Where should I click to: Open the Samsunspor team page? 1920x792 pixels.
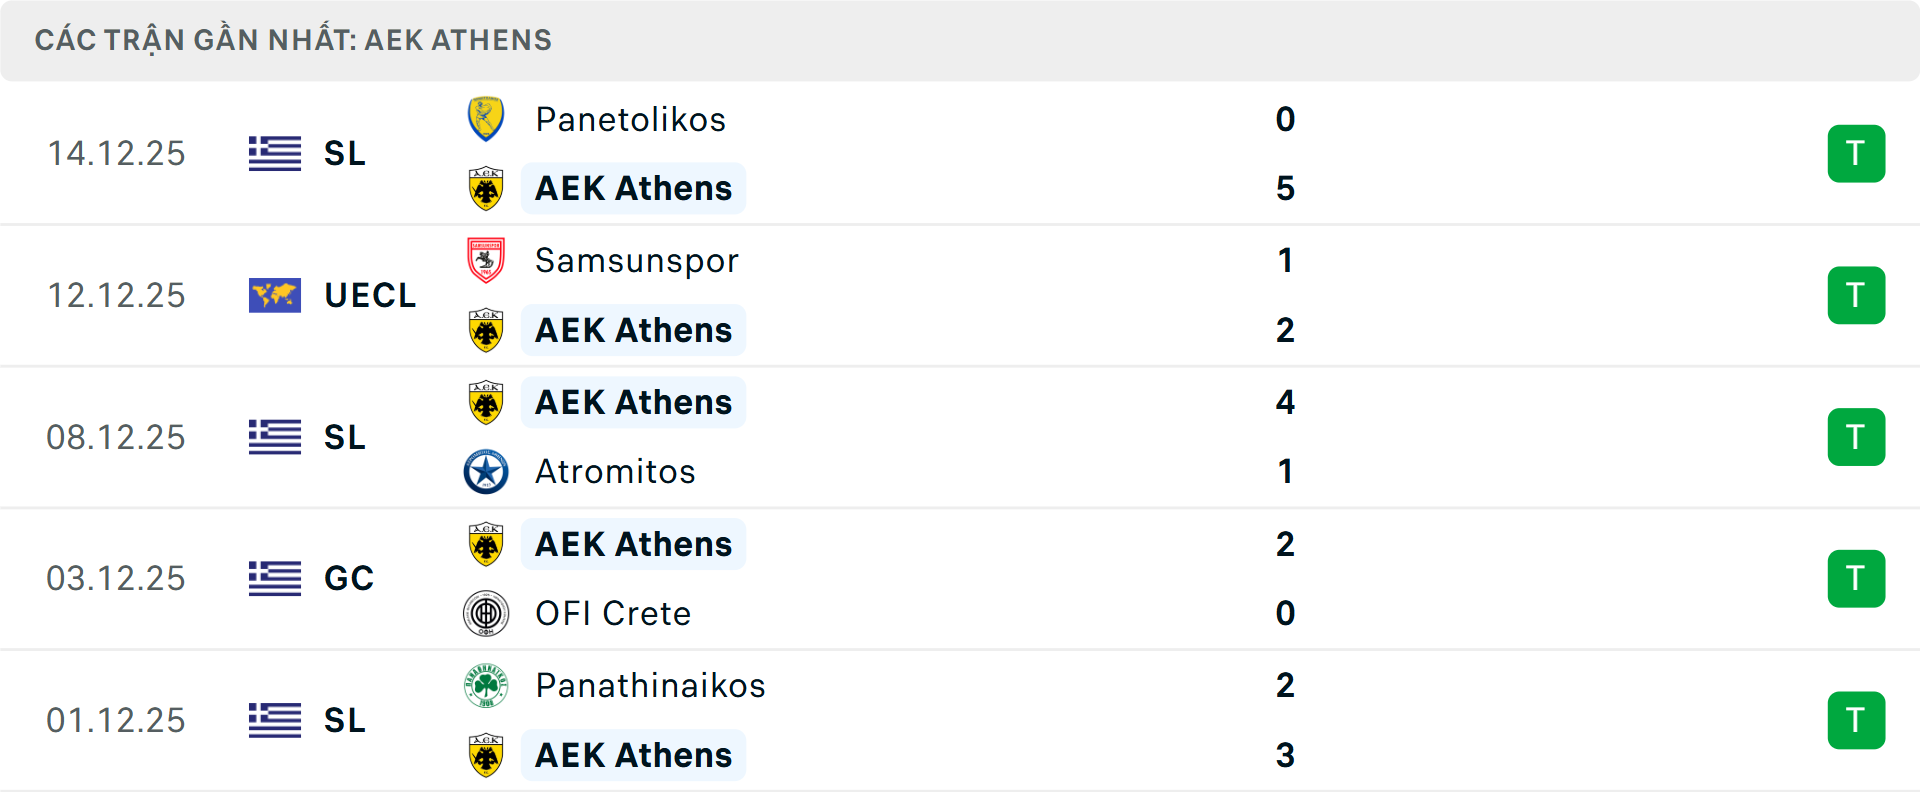pos(636,259)
